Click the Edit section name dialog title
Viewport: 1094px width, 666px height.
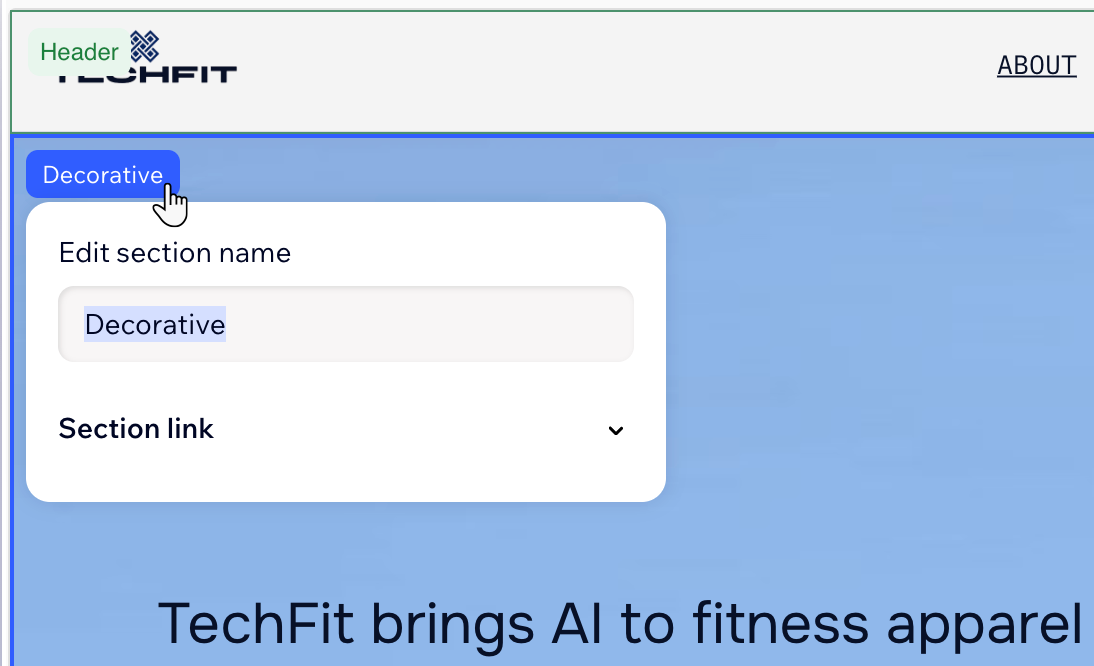point(174,252)
